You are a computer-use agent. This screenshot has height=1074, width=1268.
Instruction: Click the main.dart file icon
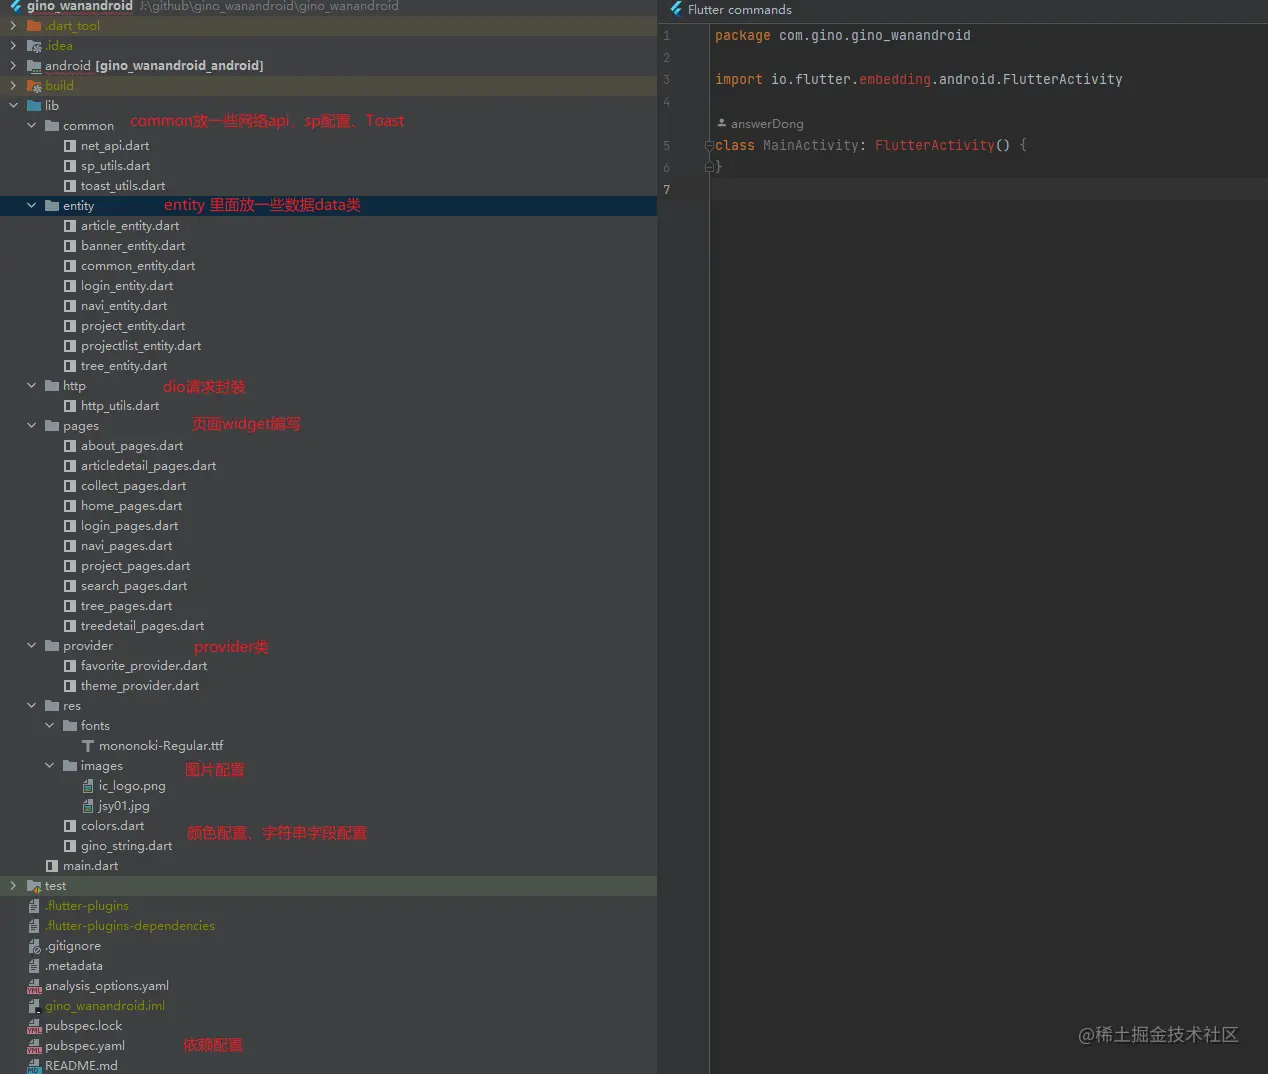tap(52, 866)
